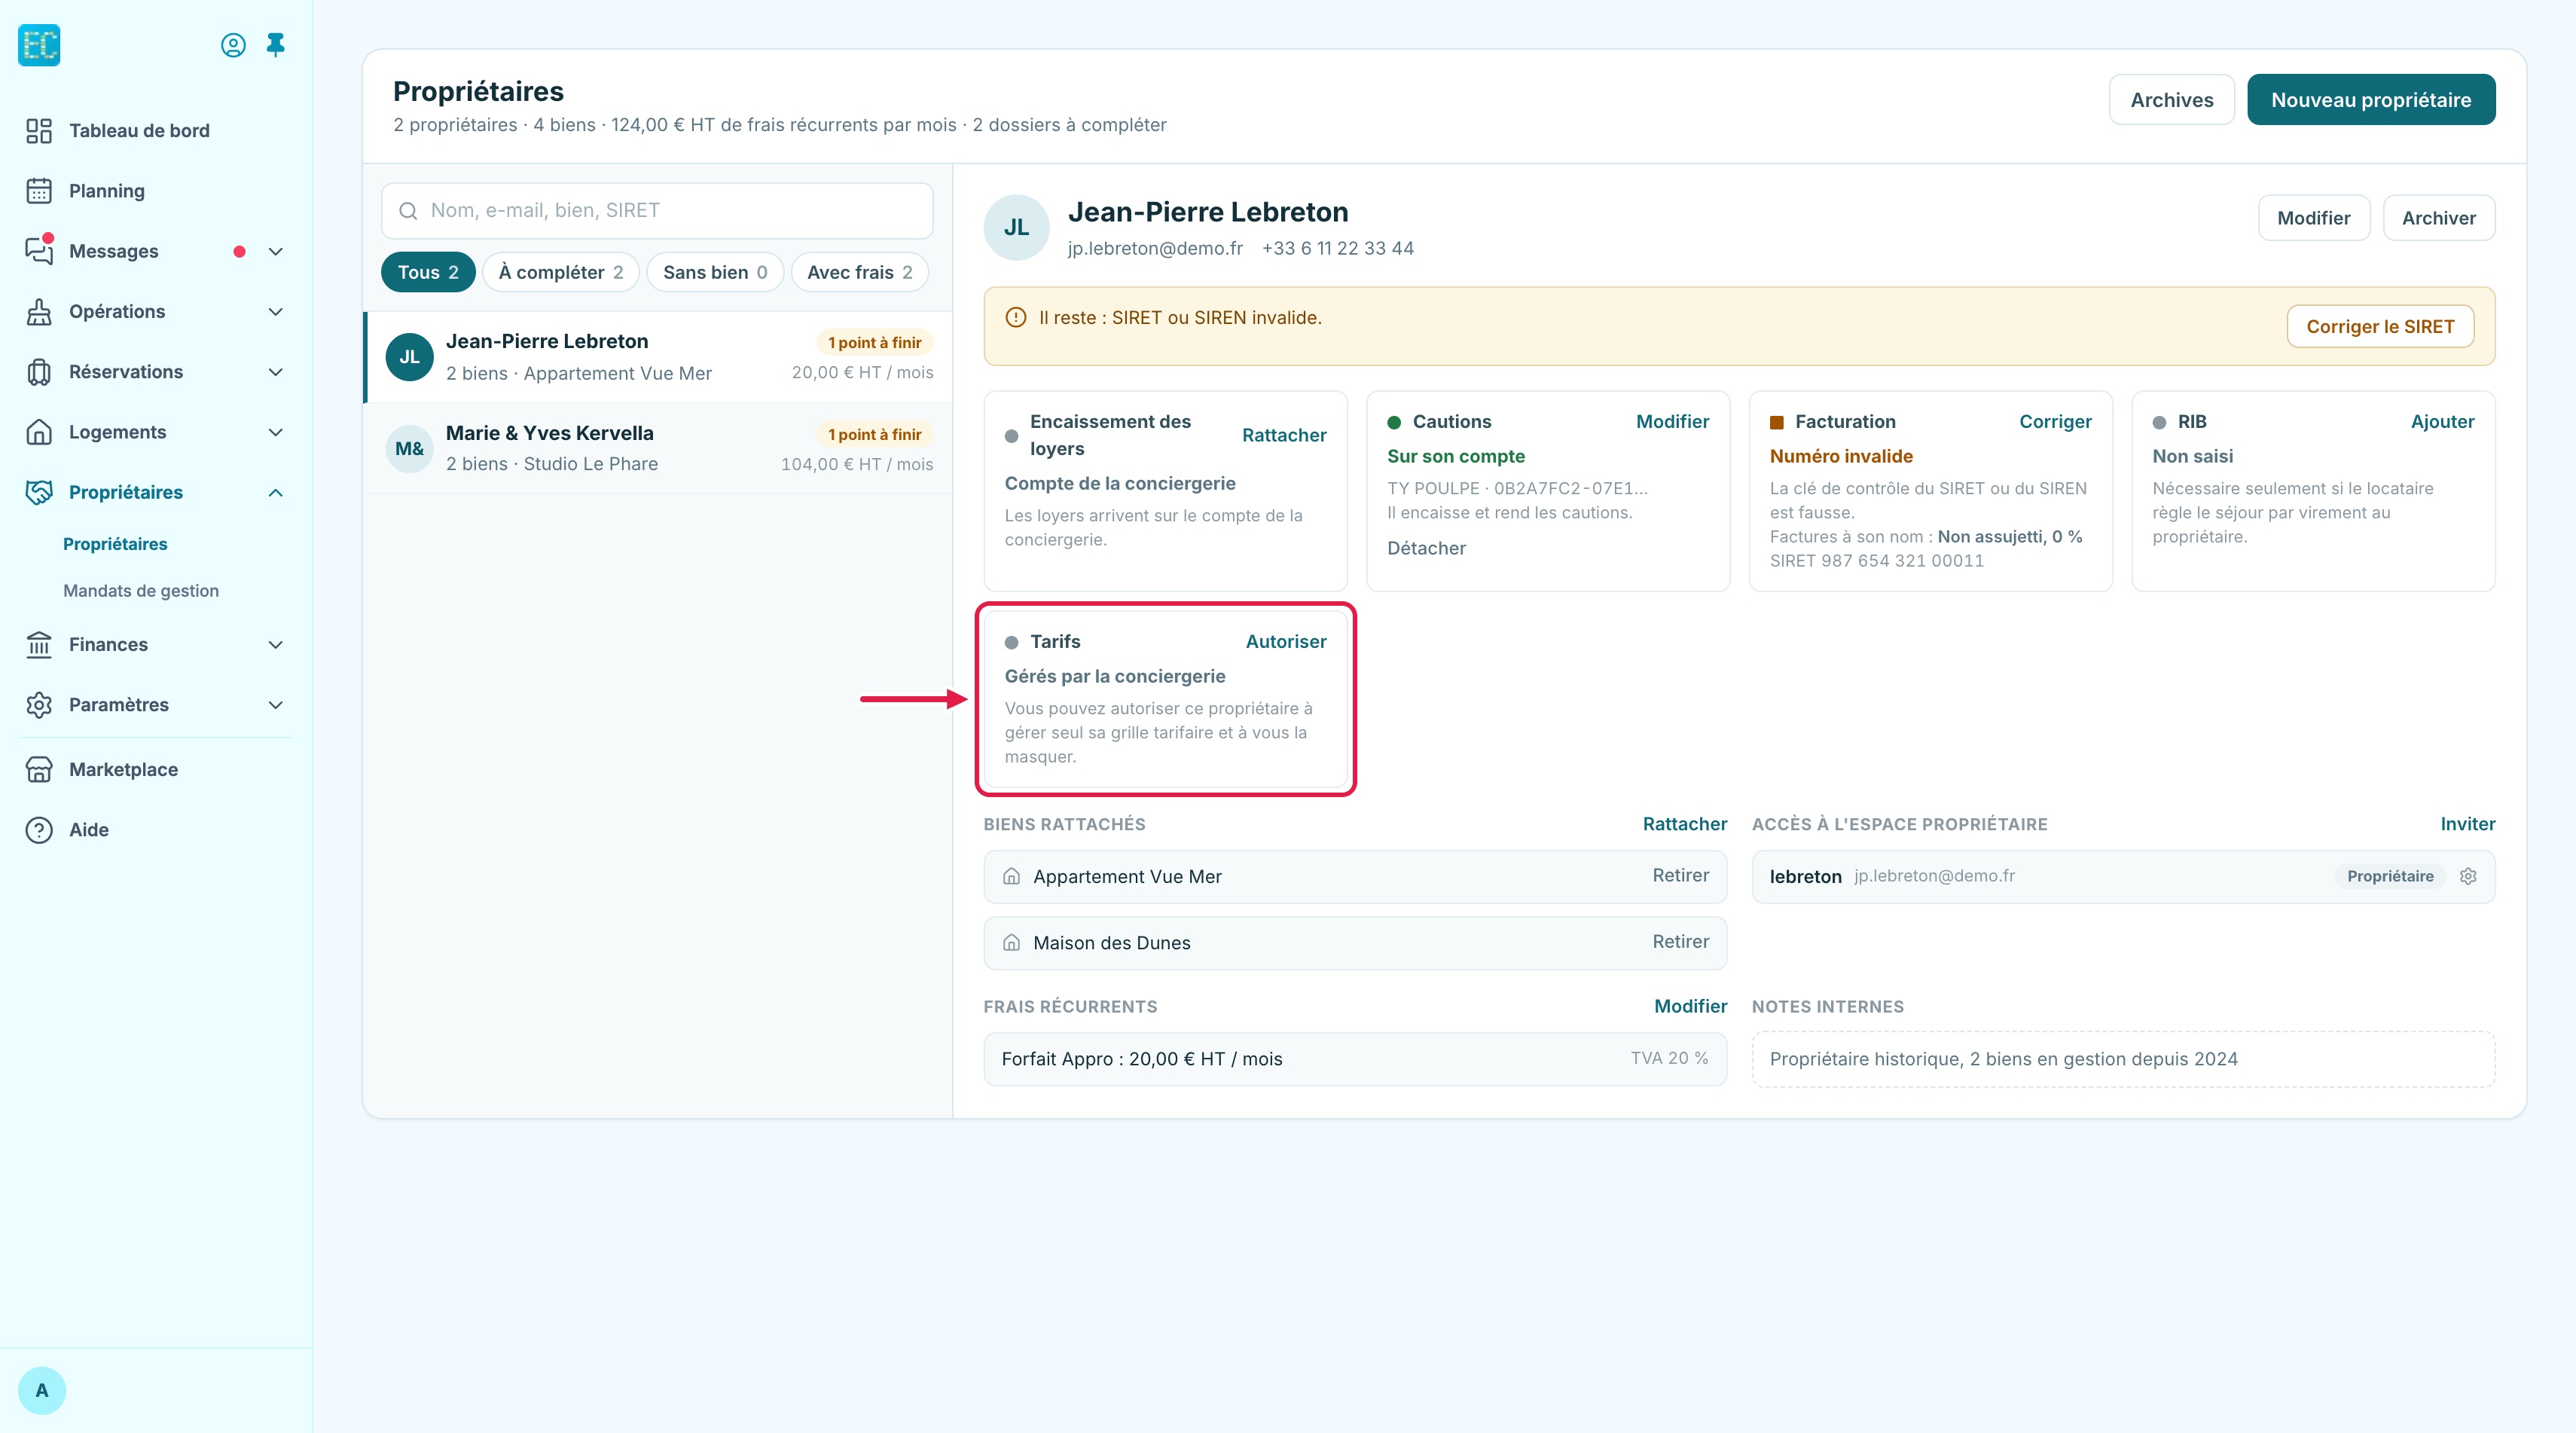Click the Messages chat icon

pyautogui.click(x=39, y=251)
